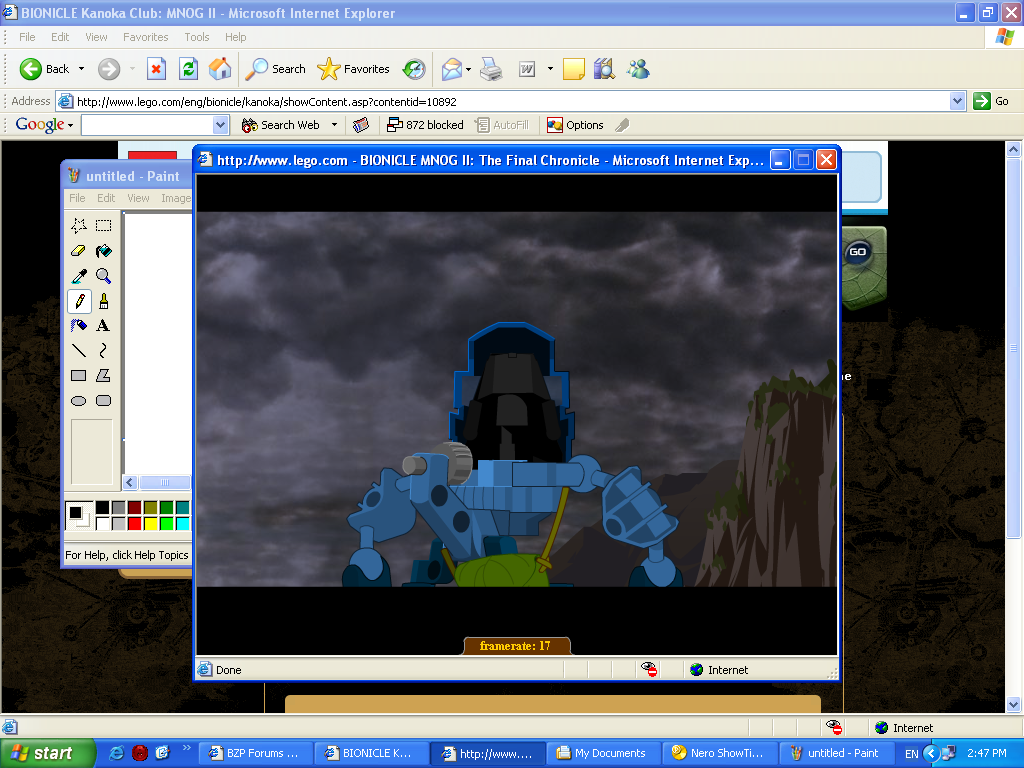Click Search Web button on Google toolbar
This screenshot has width=1024, height=768.
(281, 125)
